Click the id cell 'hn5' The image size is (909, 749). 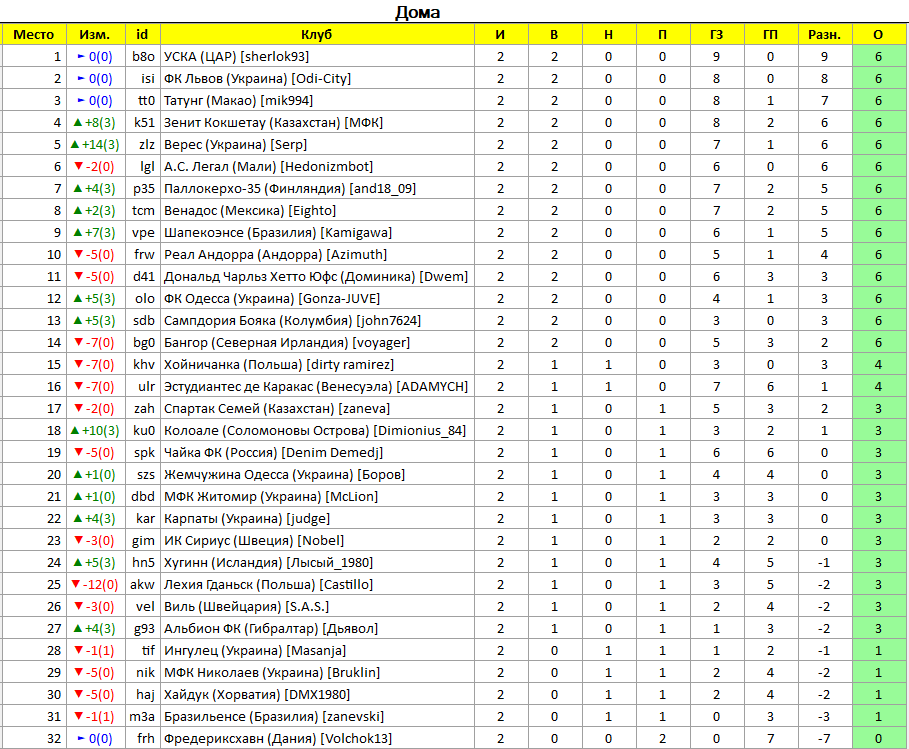(x=143, y=563)
